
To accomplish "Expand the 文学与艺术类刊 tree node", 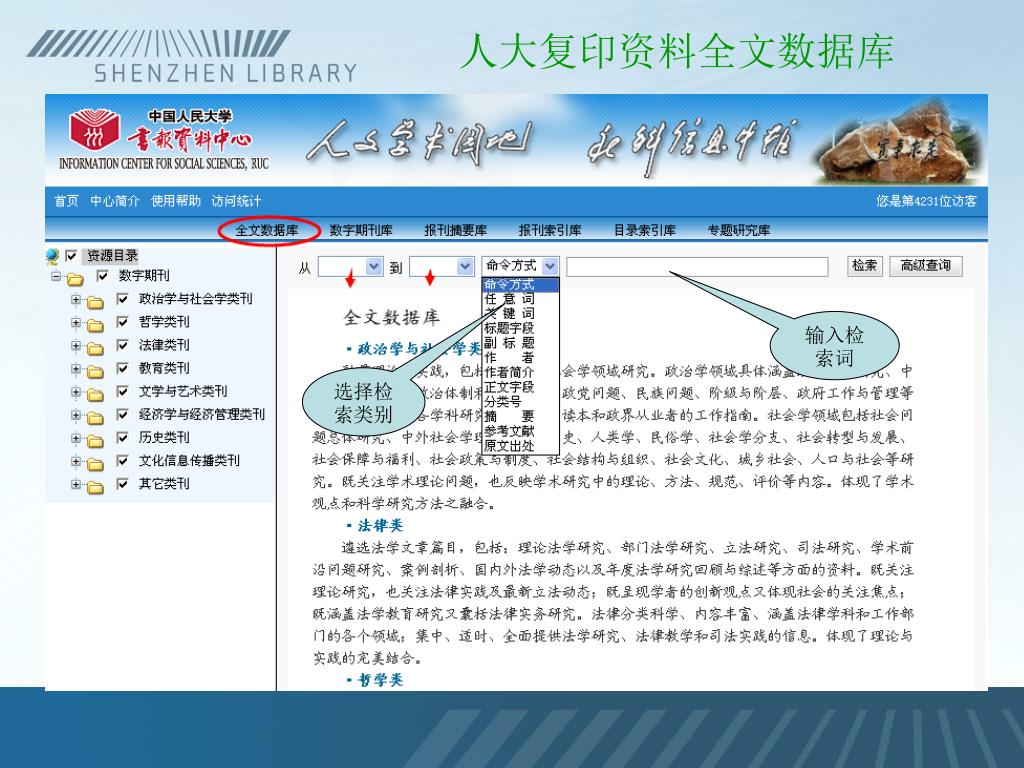I will coord(76,392).
